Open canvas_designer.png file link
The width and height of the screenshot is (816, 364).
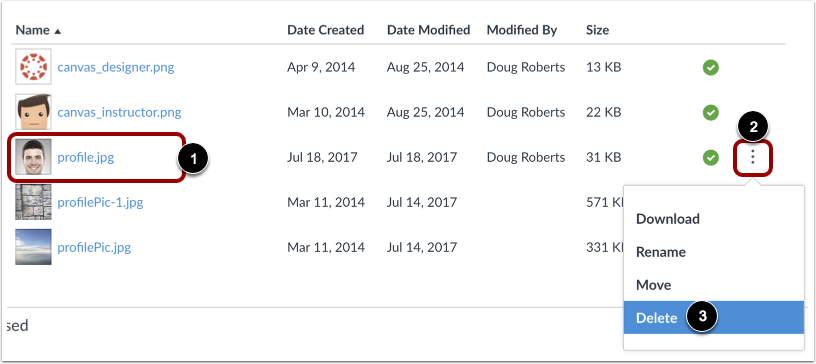(x=116, y=67)
